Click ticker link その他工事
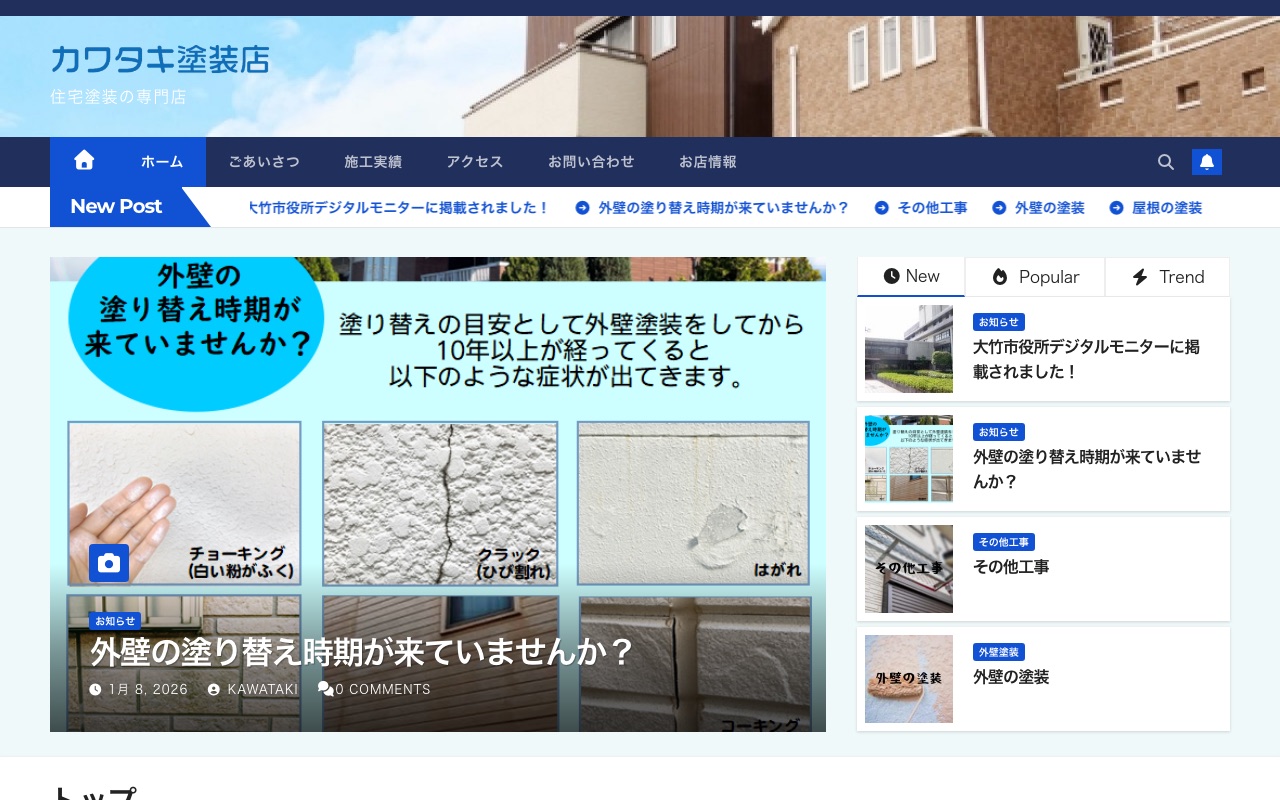Image resolution: width=1280 pixels, height=800 pixels. tap(932, 208)
